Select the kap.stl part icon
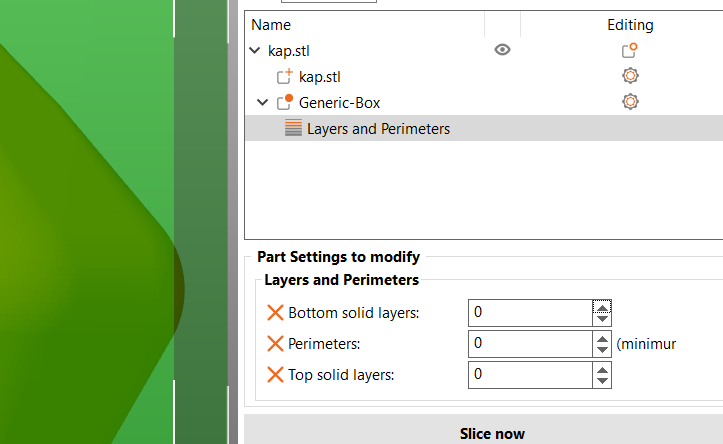 [284, 76]
